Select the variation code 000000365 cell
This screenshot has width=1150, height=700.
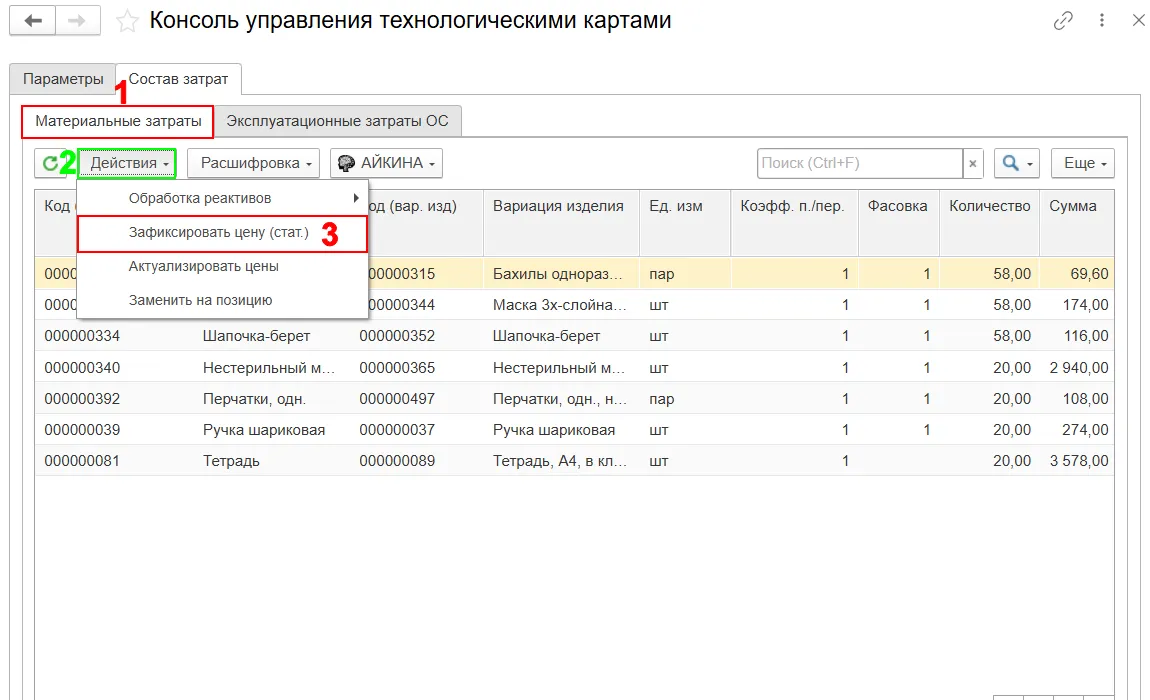pos(417,368)
